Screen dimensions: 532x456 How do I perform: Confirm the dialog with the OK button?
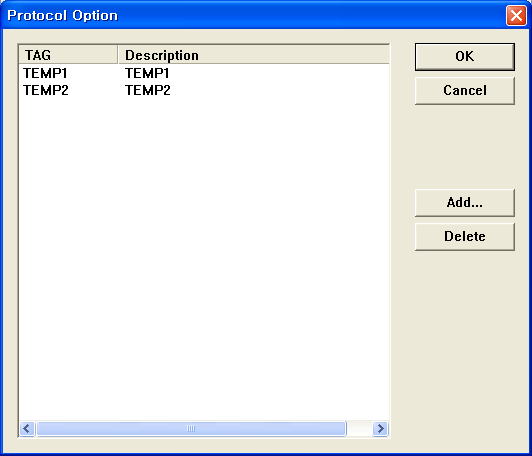tap(464, 57)
